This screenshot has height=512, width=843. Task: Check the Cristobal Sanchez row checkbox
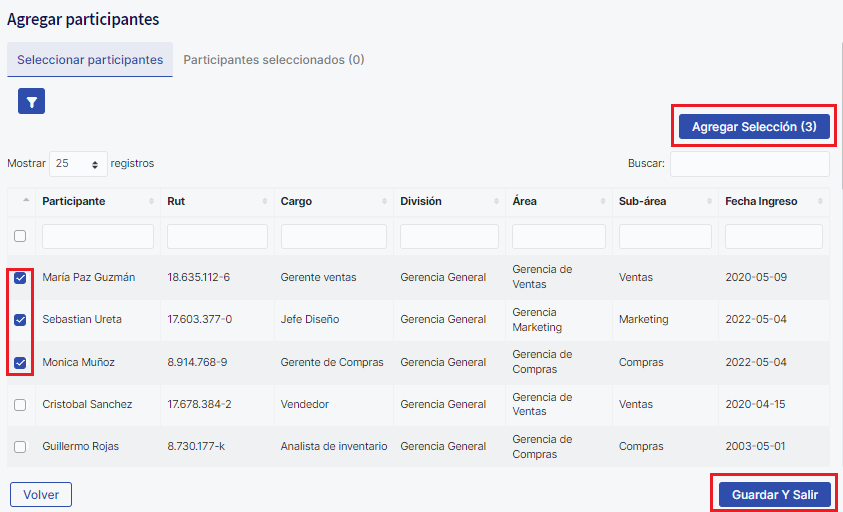tap(20, 405)
